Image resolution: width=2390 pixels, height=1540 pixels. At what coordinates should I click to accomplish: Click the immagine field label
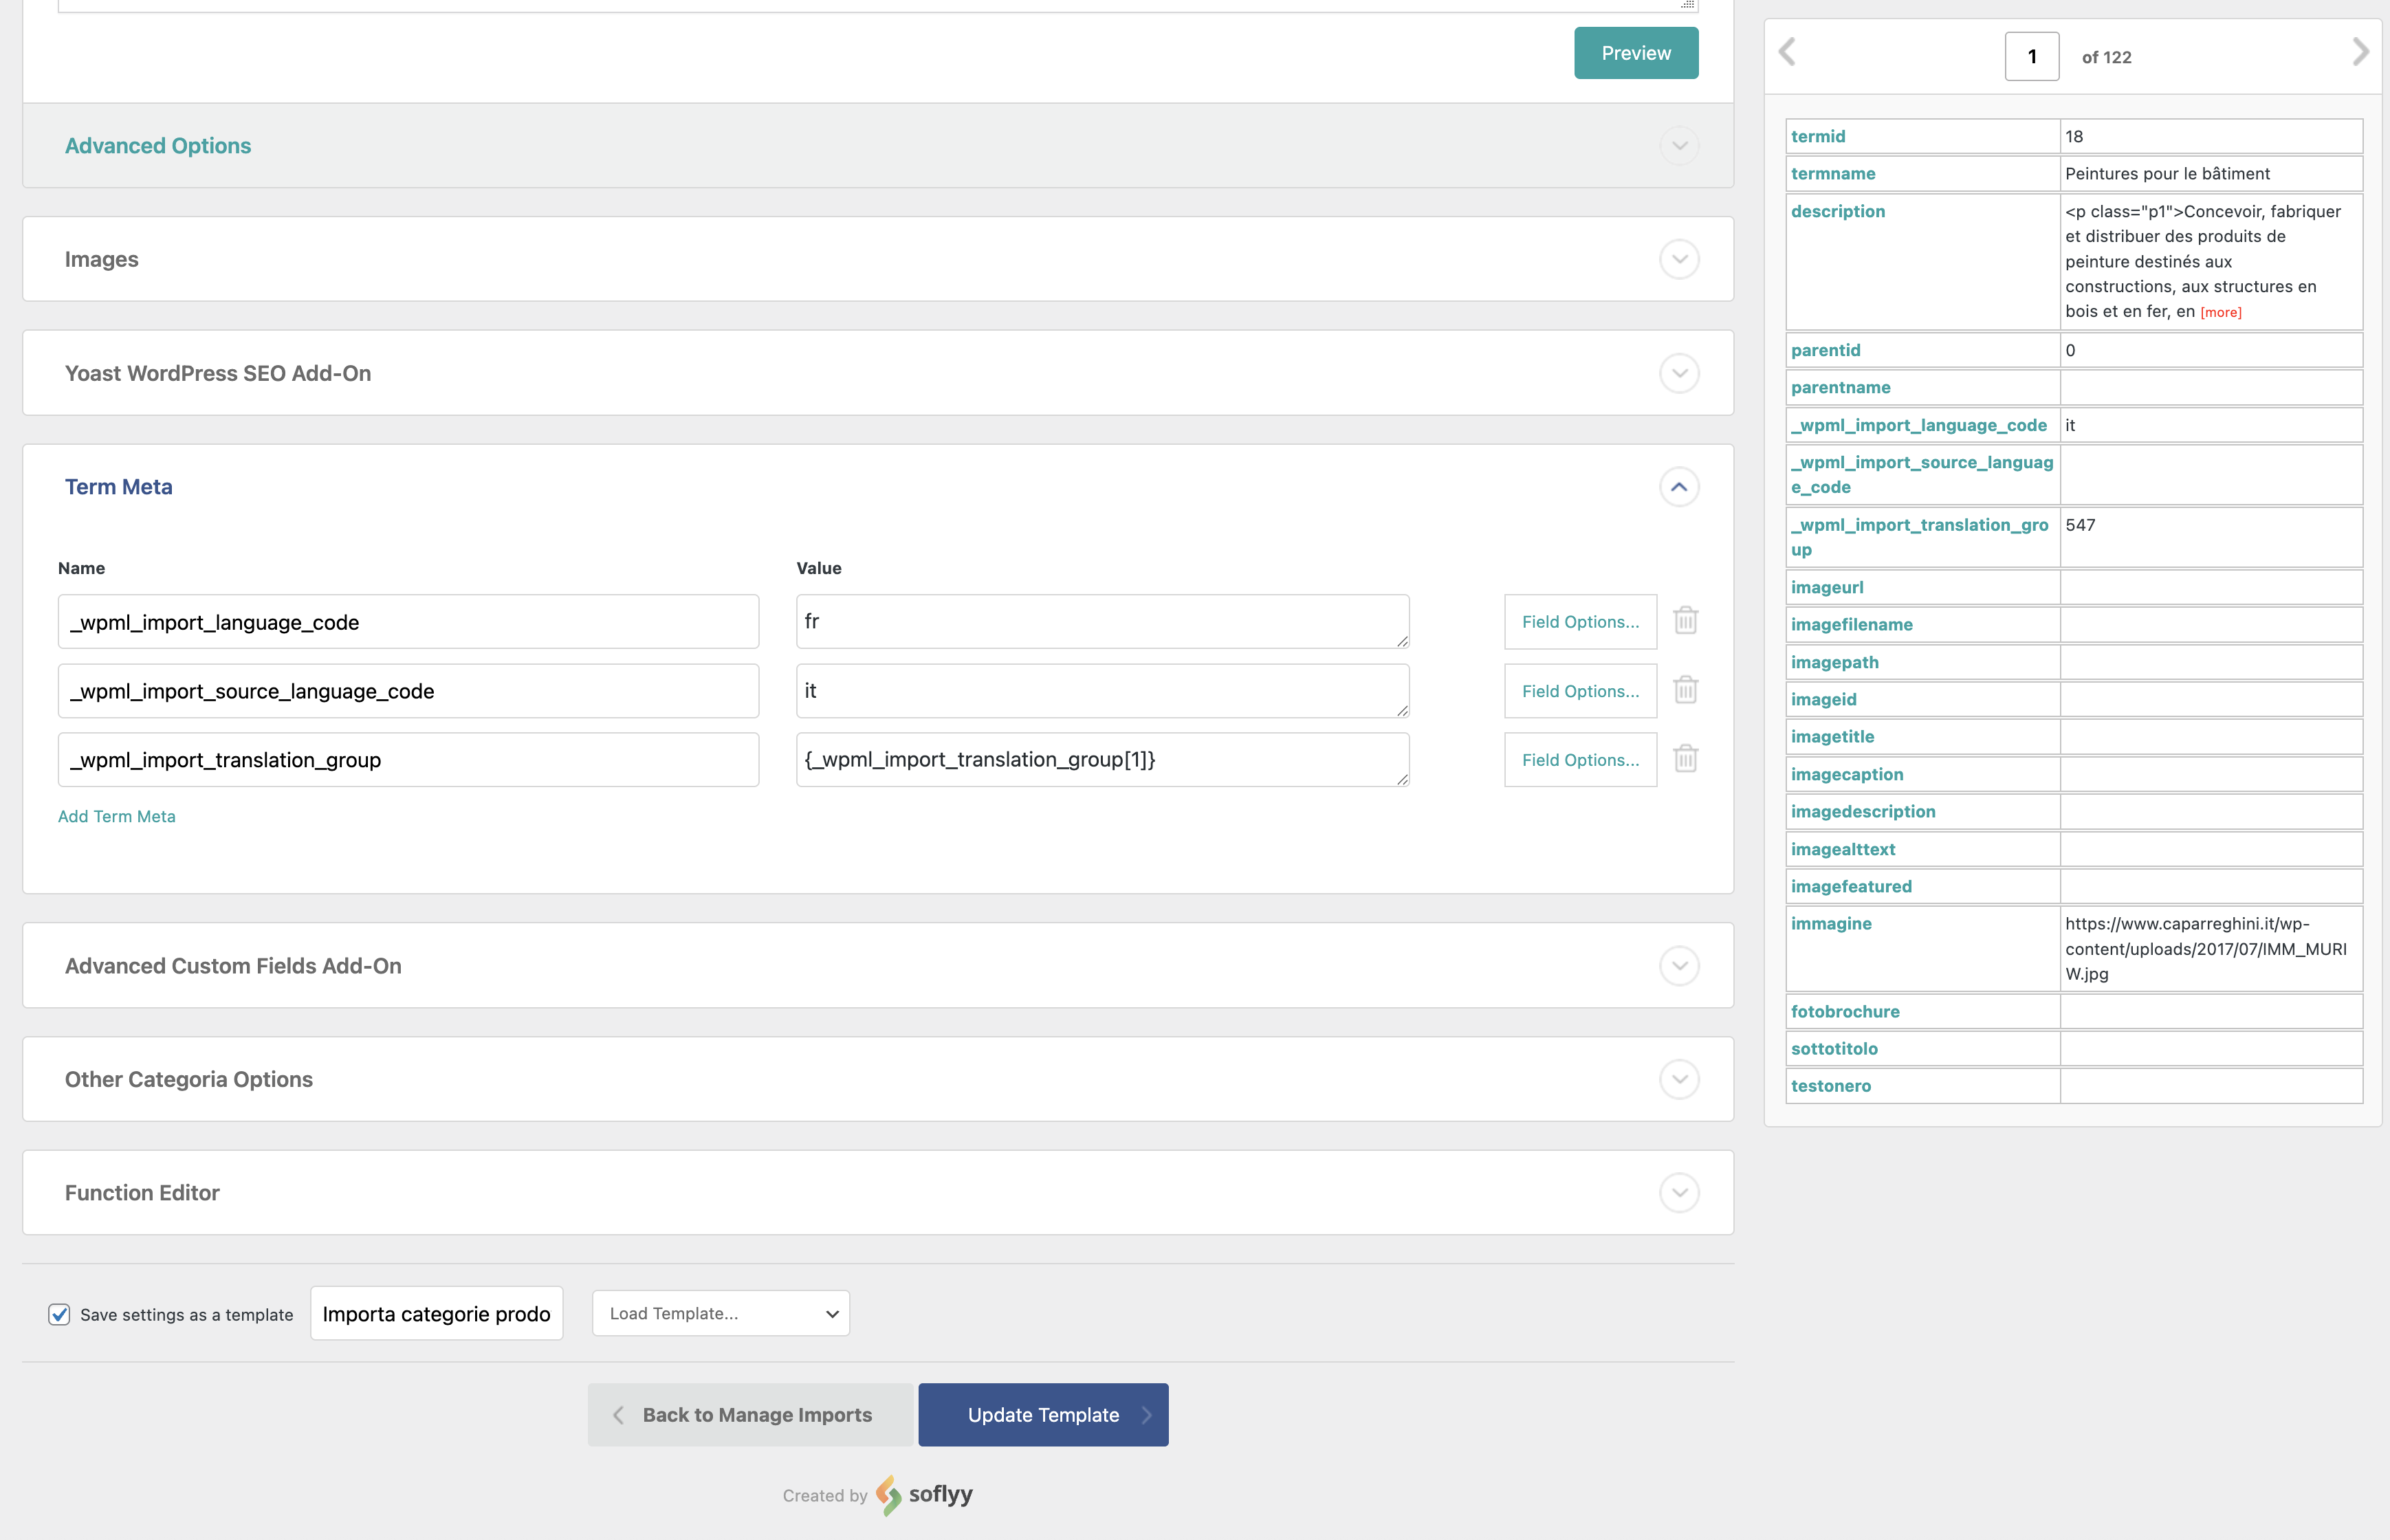point(1830,923)
